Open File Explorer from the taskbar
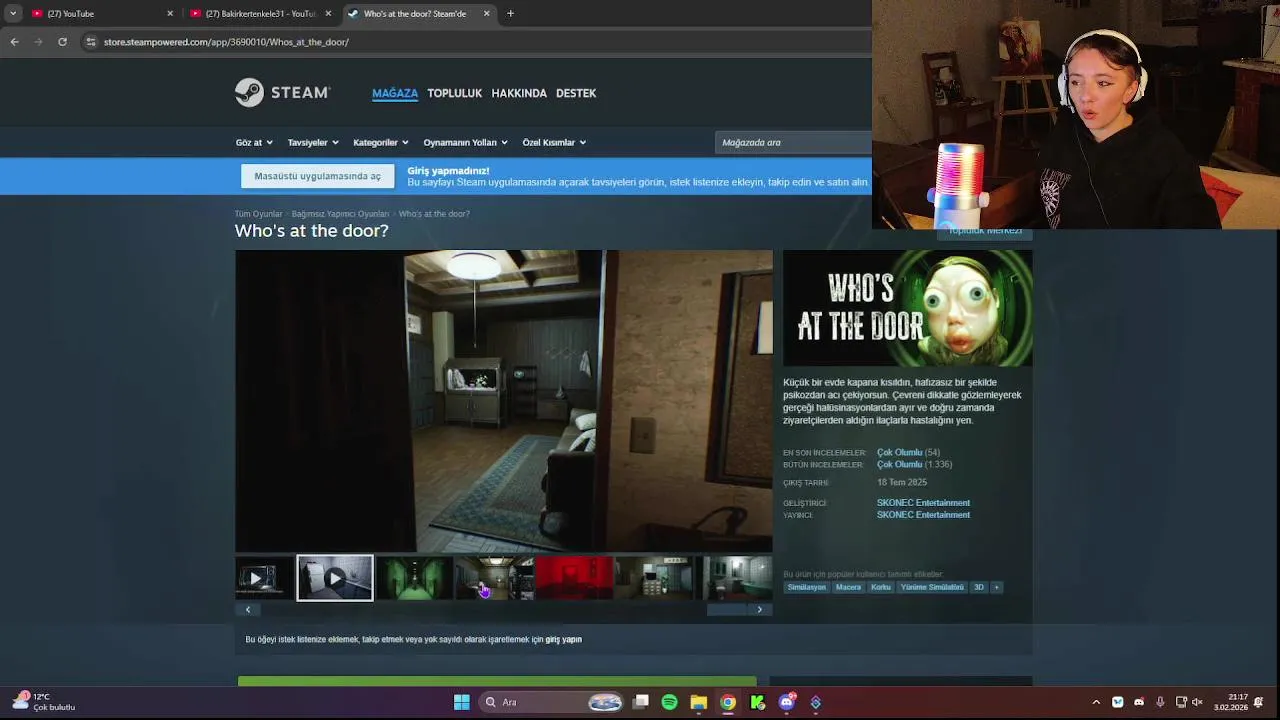Image resolution: width=1280 pixels, height=720 pixels. [698, 702]
